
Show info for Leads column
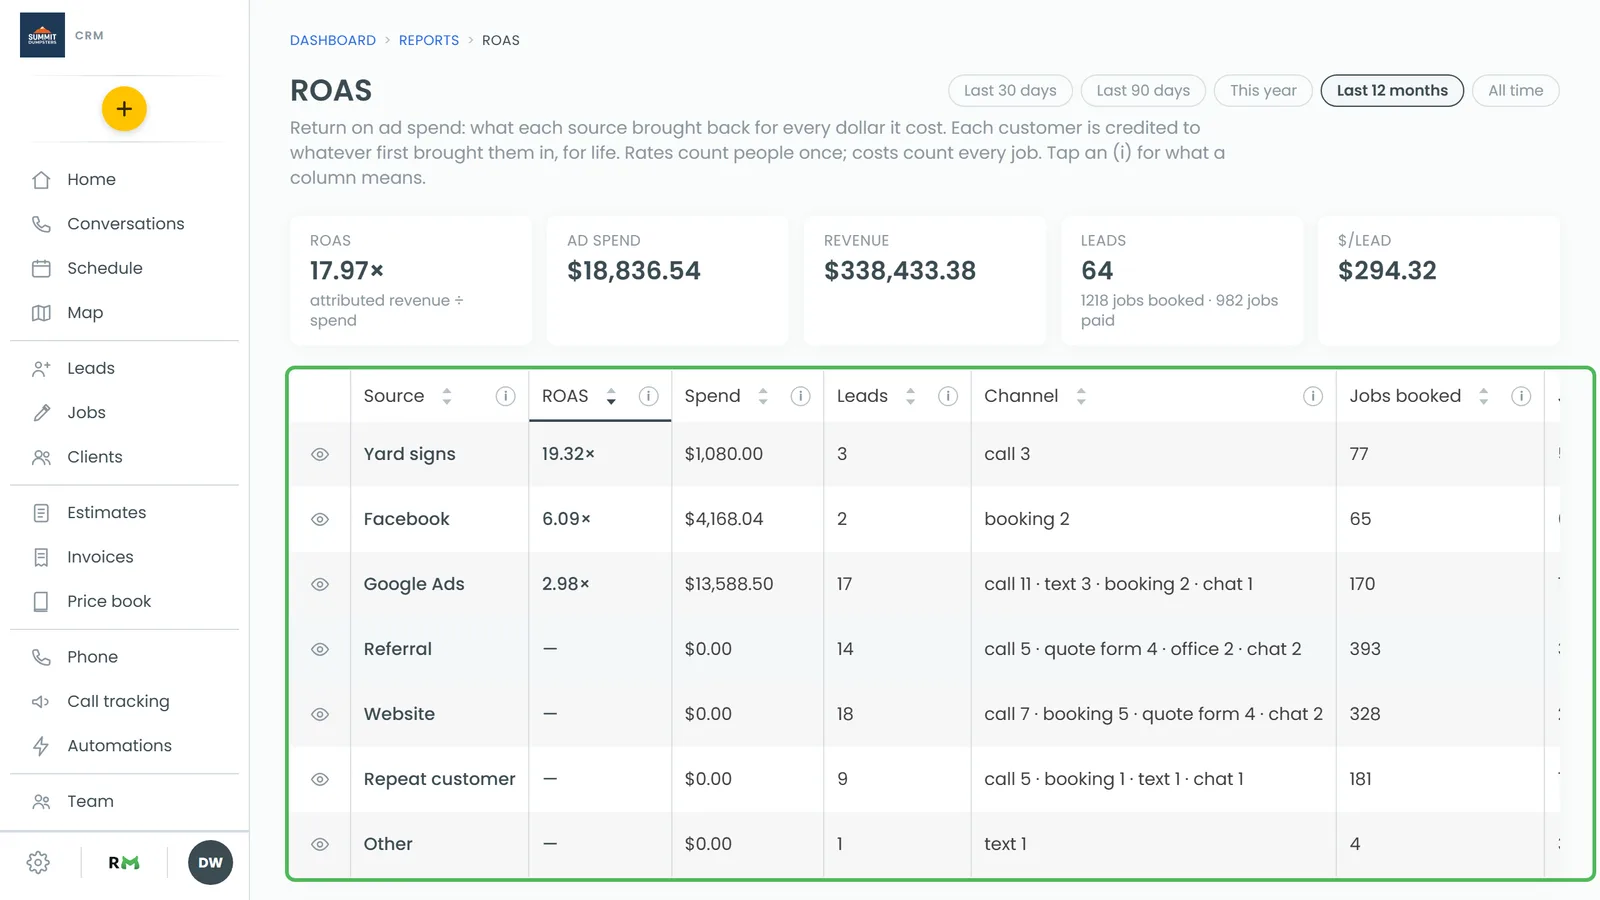point(948,396)
